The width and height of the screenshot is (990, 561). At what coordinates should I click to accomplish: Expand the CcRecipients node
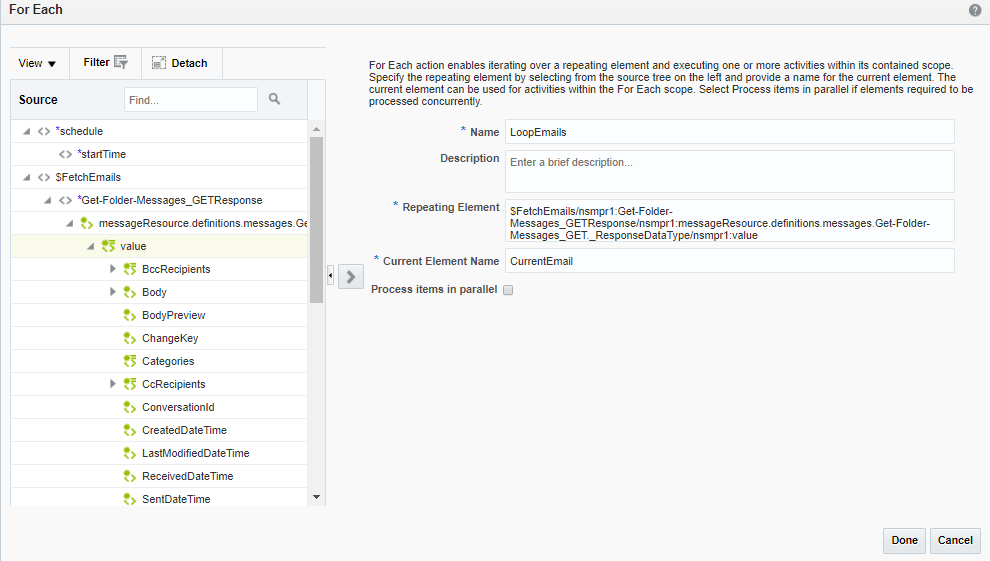pyautogui.click(x=113, y=384)
